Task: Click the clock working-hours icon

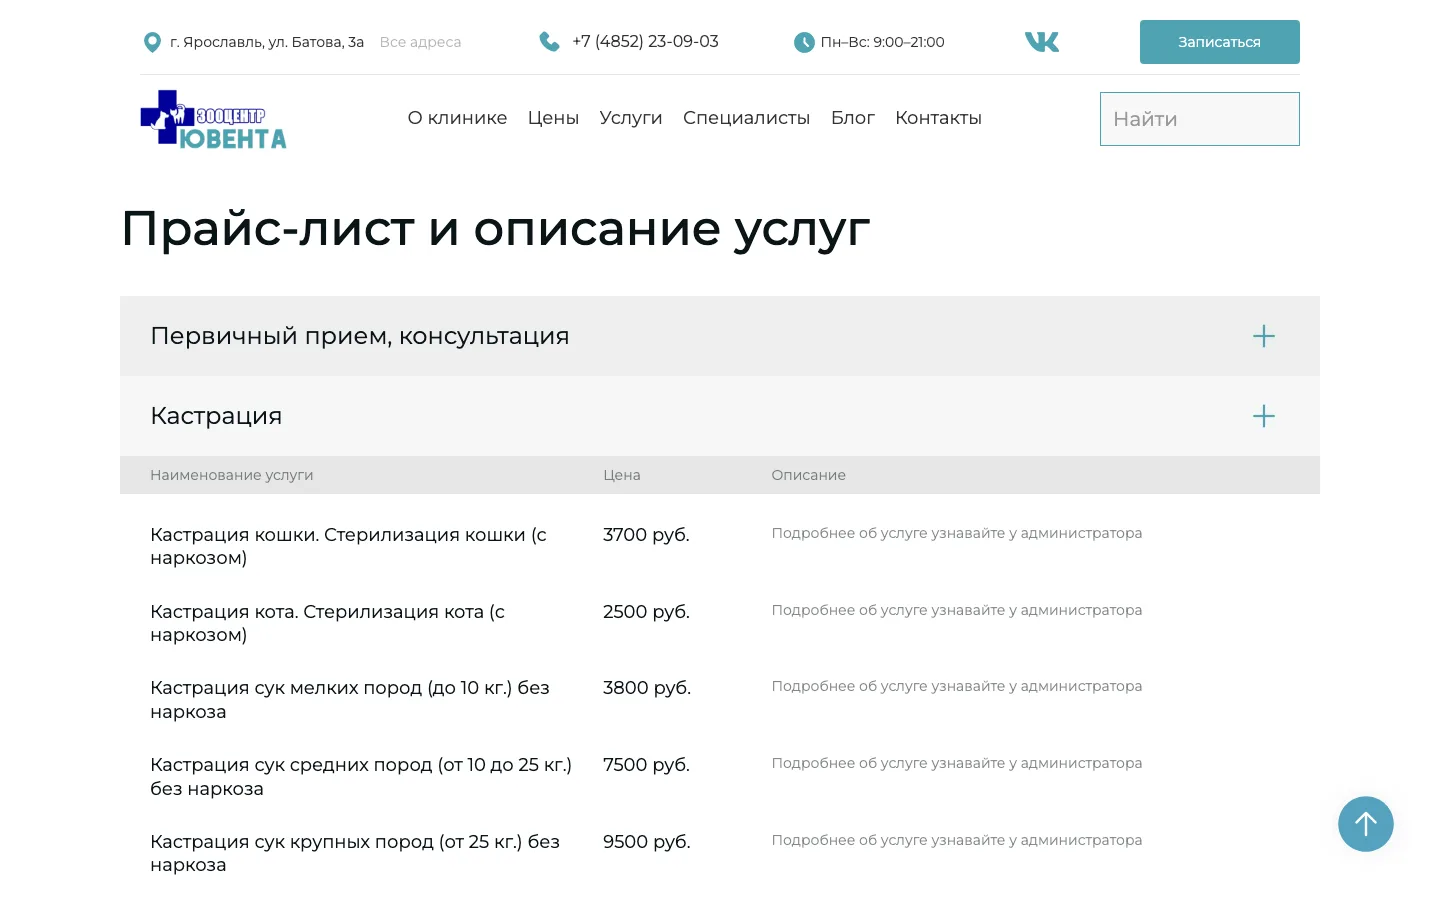Action: click(x=804, y=42)
